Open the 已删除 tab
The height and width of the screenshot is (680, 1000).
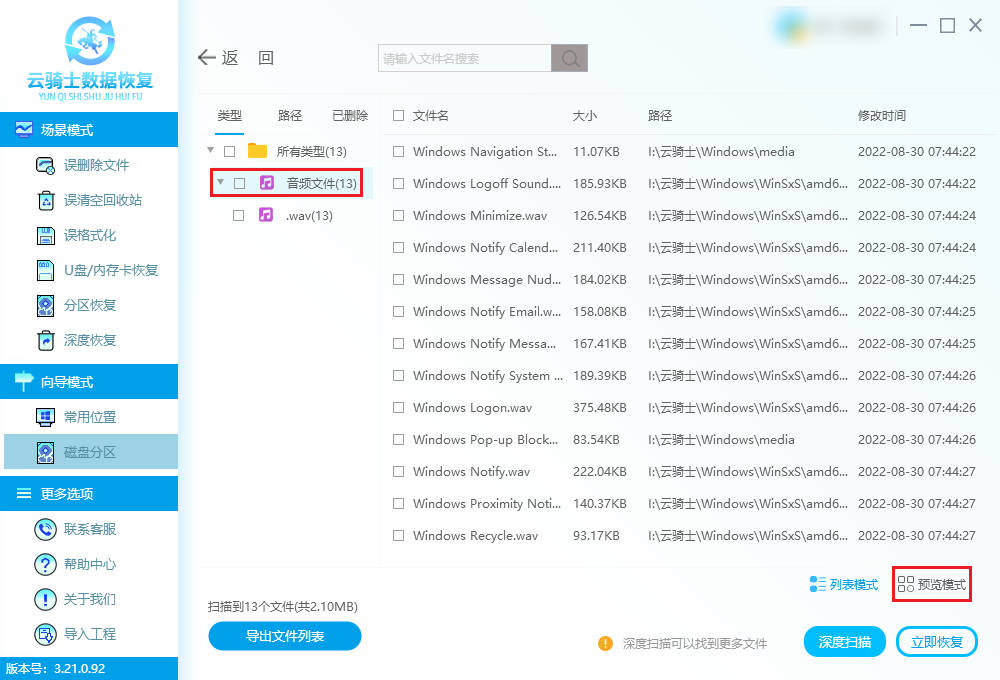coord(350,116)
